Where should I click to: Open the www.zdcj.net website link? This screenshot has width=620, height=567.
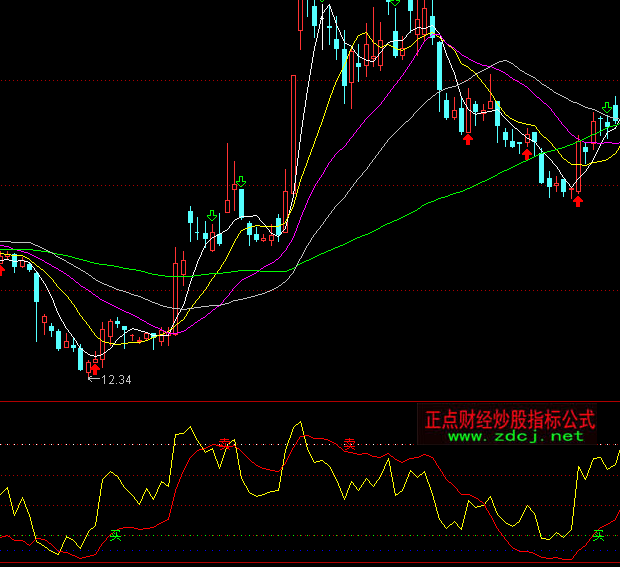coord(515,436)
